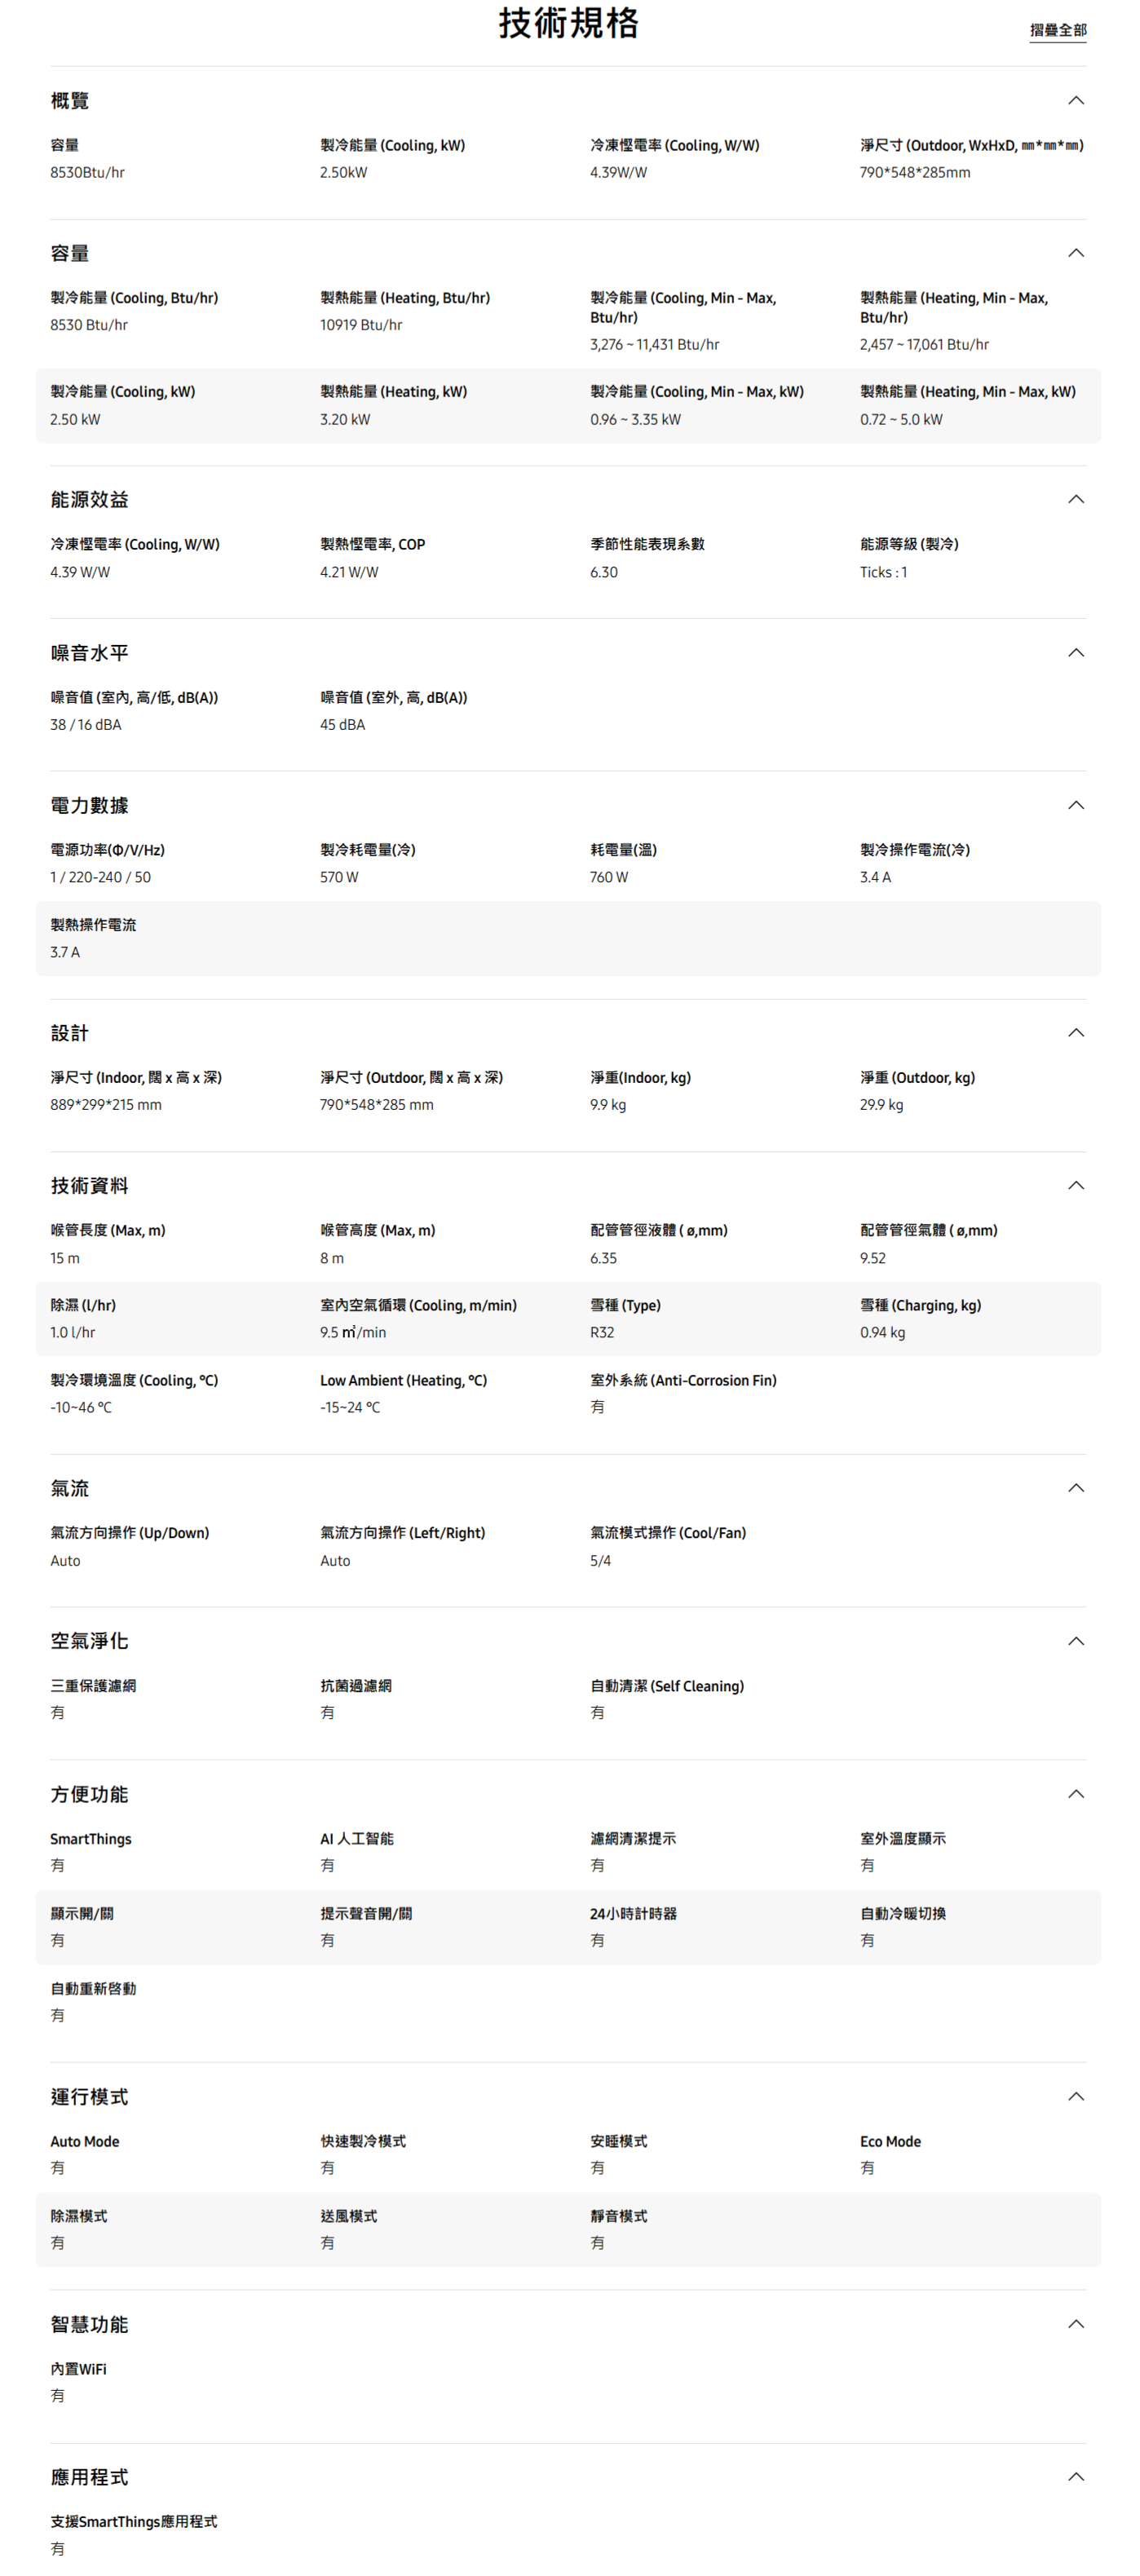Click the 790*548*285mm outdoor dimension value
Viewport: 1140px width, 2576px height.
click(x=914, y=173)
